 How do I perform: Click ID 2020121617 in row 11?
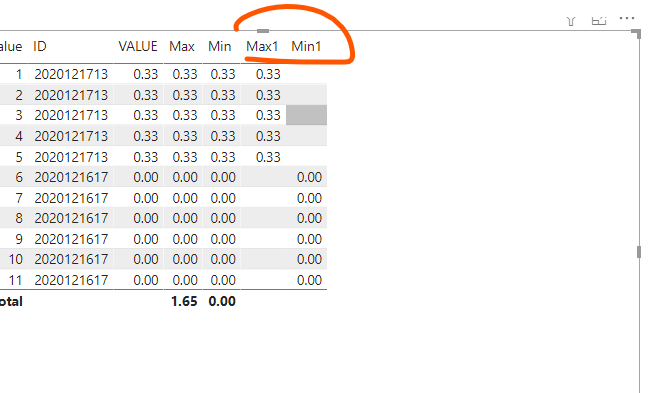click(x=71, y=280)
